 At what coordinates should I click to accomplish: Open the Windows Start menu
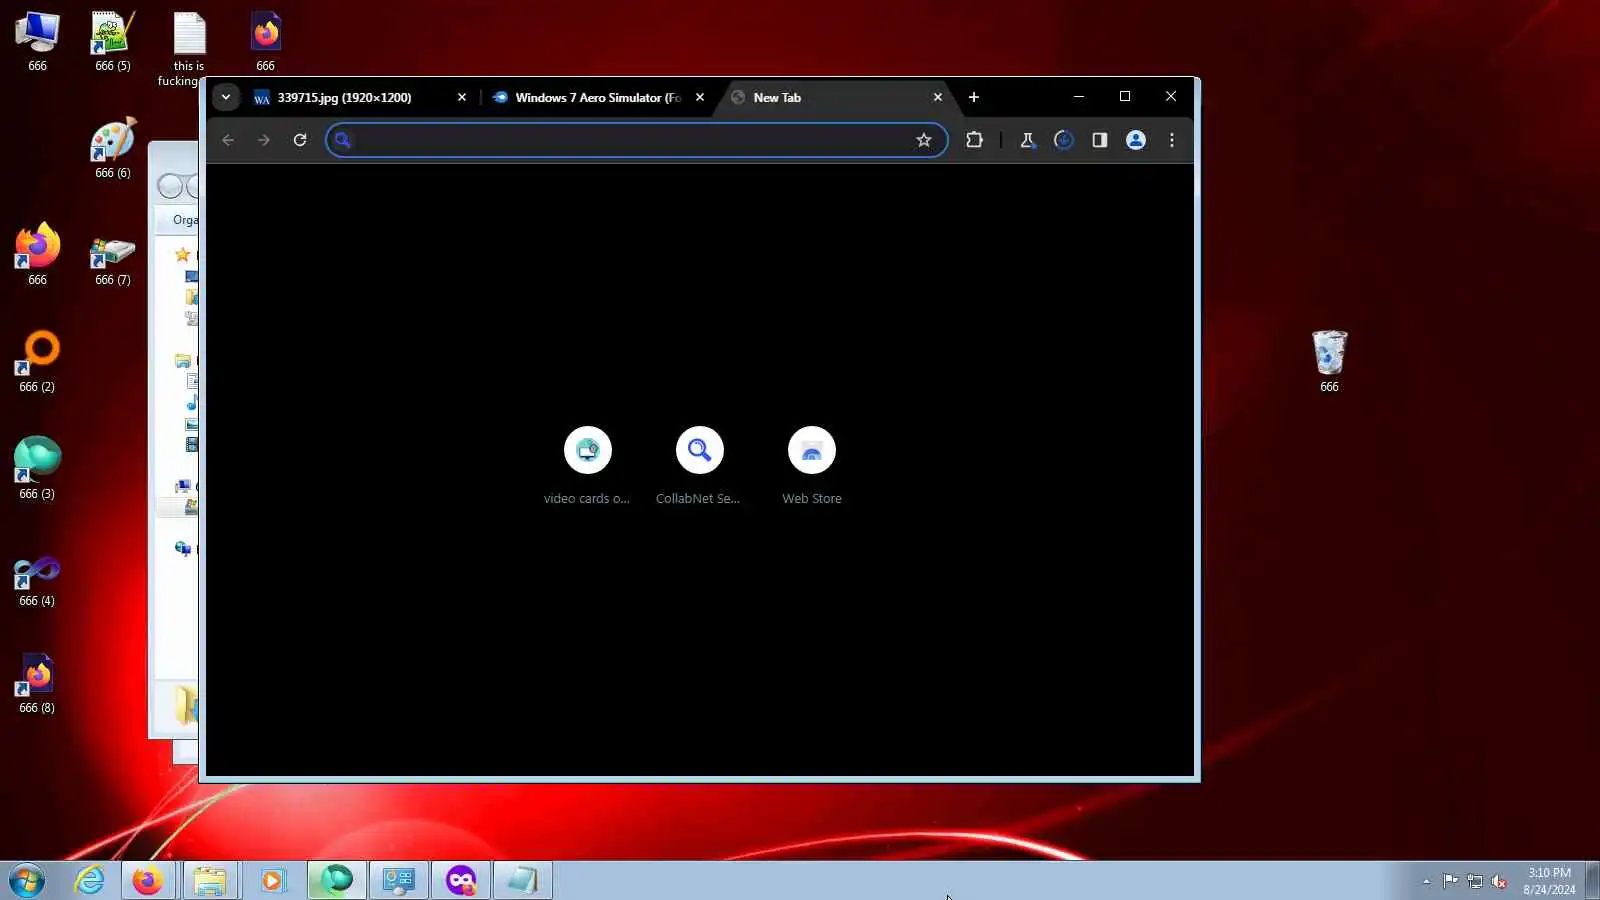click(x=27, y=881)
